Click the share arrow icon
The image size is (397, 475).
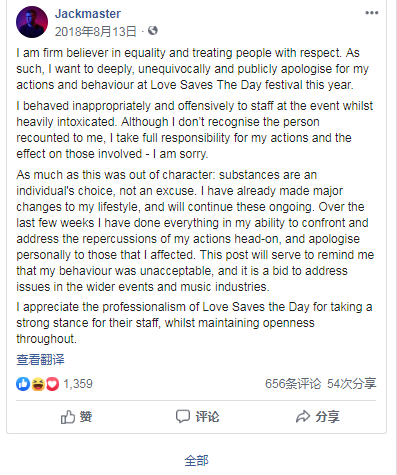click(x=303, y=417)
